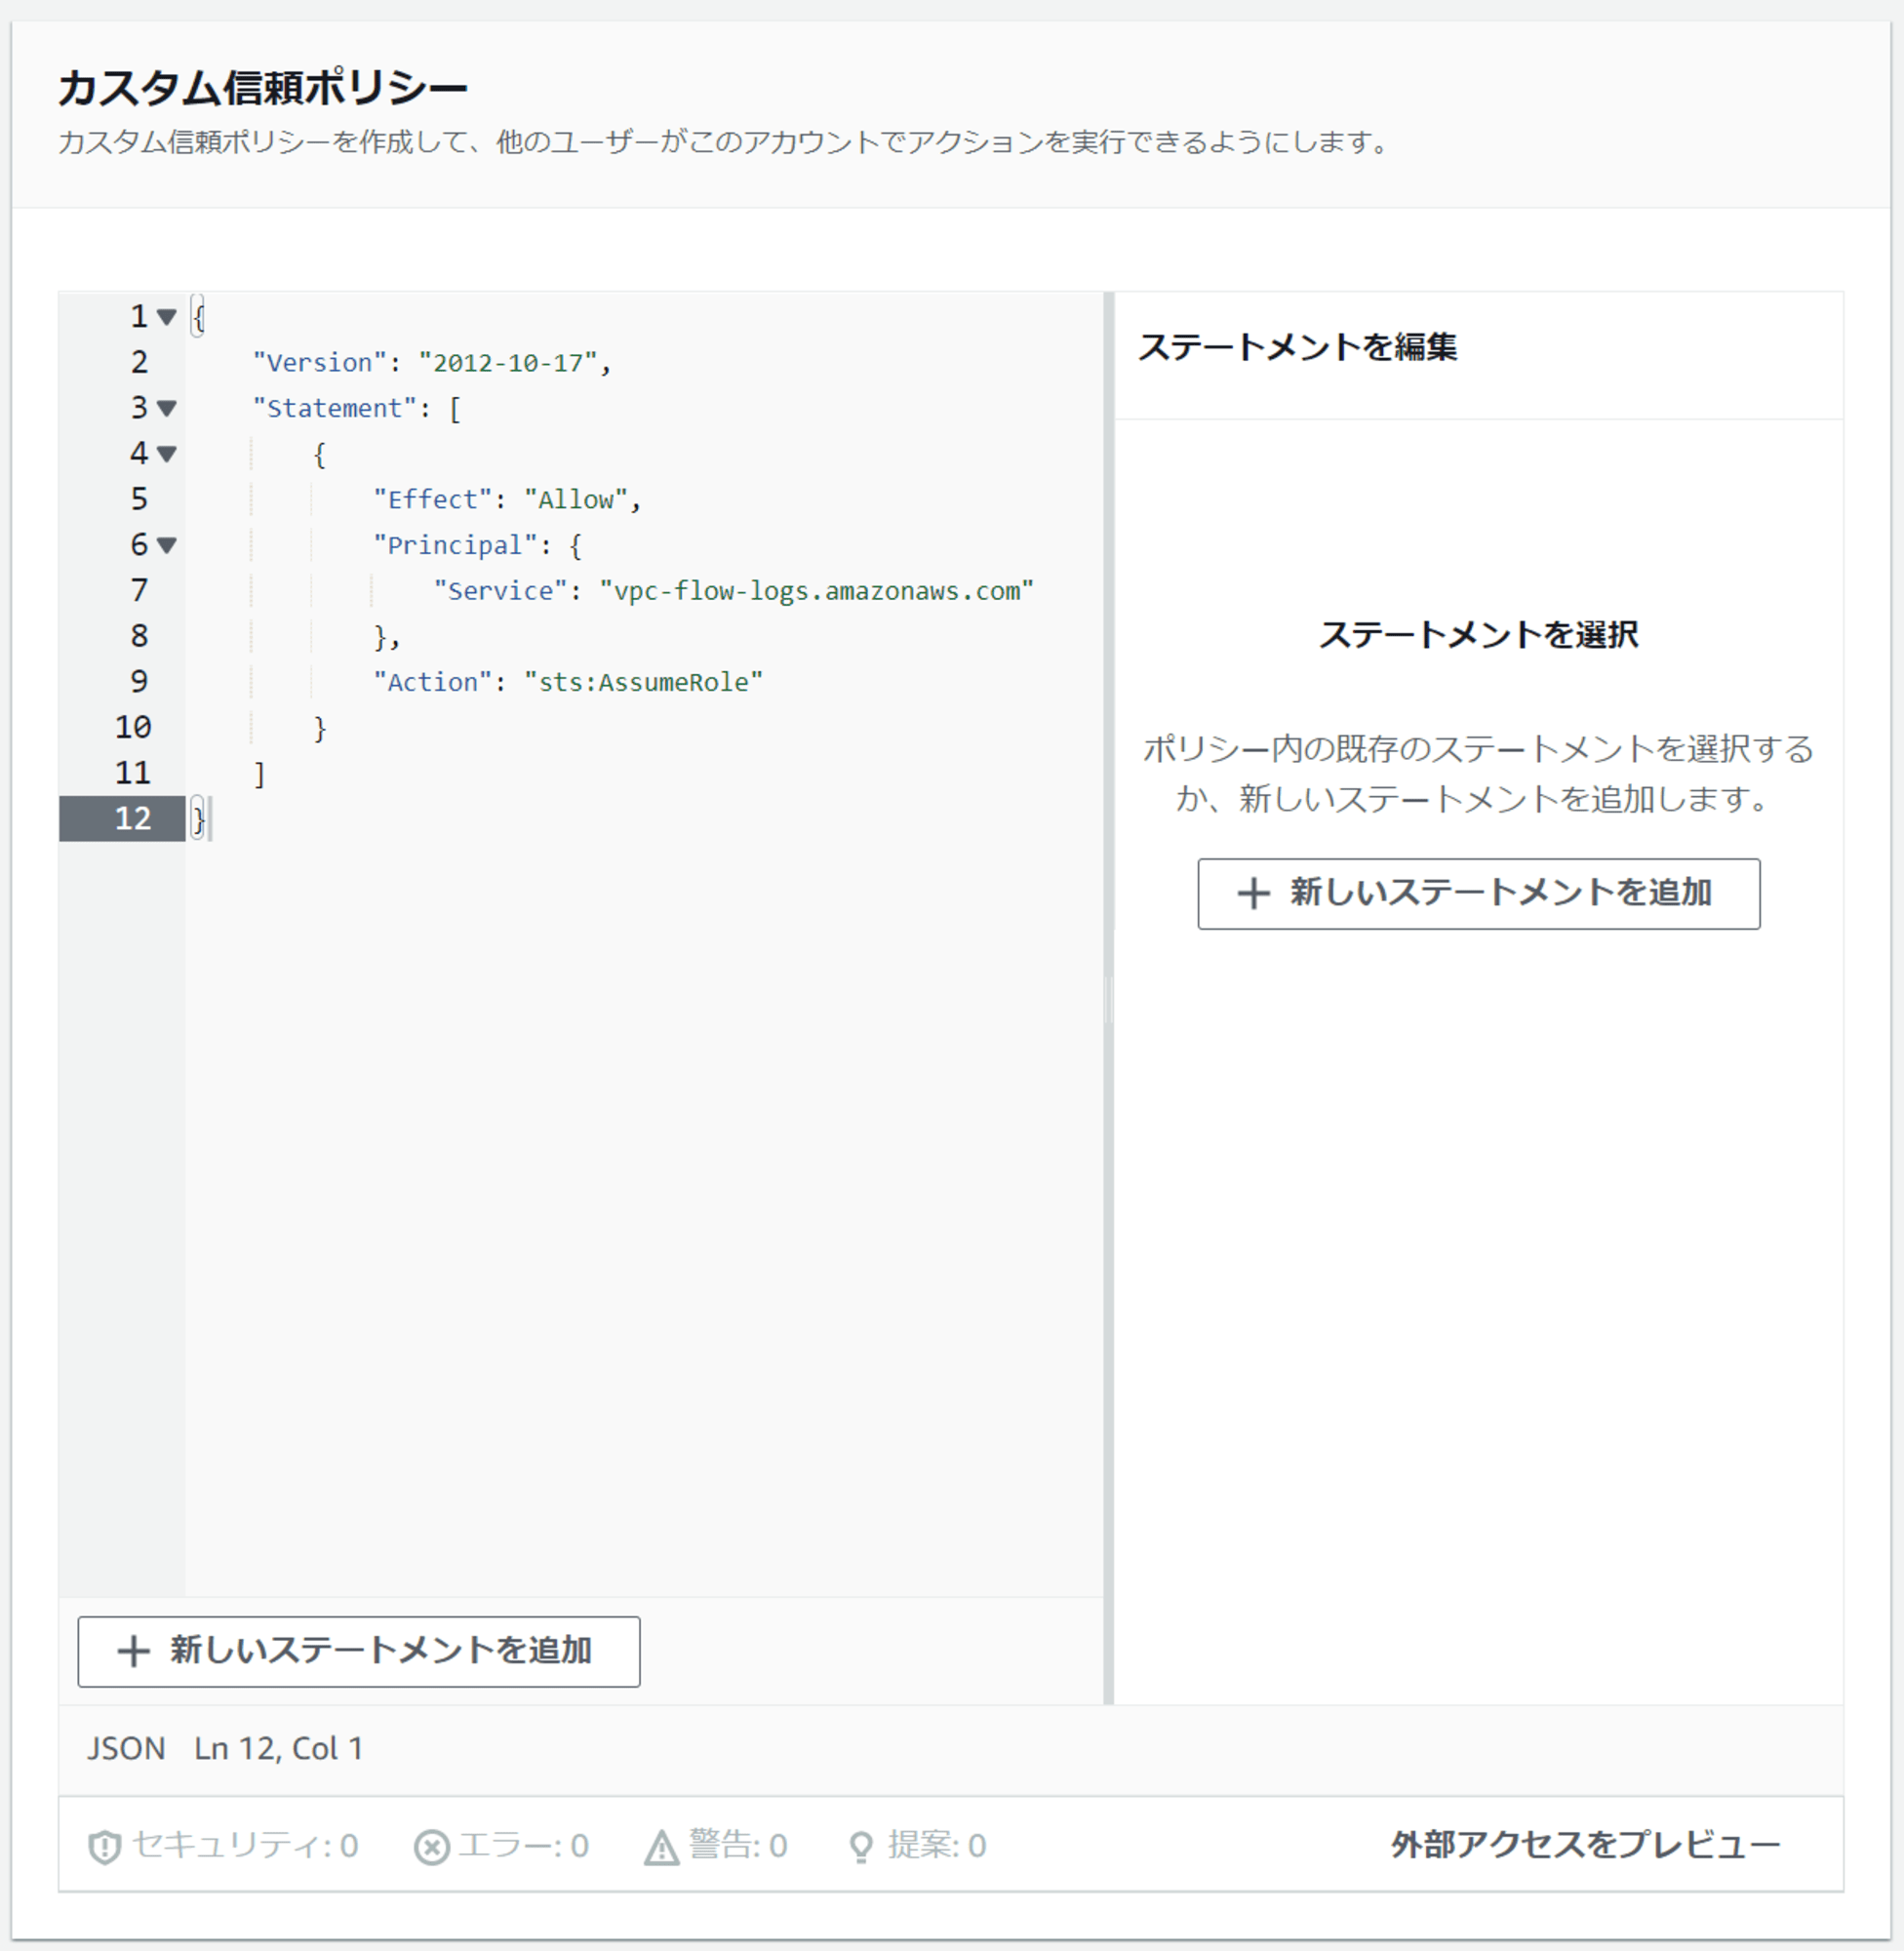The height and width of the screenshot is (1951, 1904).
Task: Click line number 12 in the gutter
Action: (132, 819)
